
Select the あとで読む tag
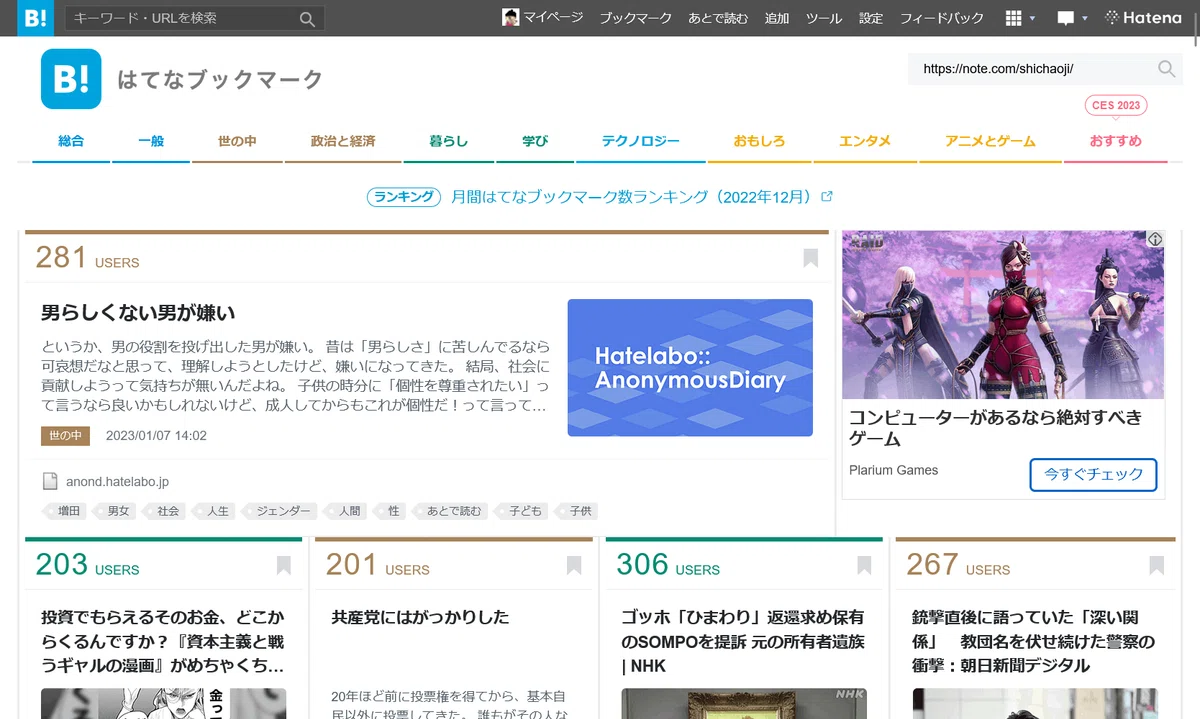452,511
